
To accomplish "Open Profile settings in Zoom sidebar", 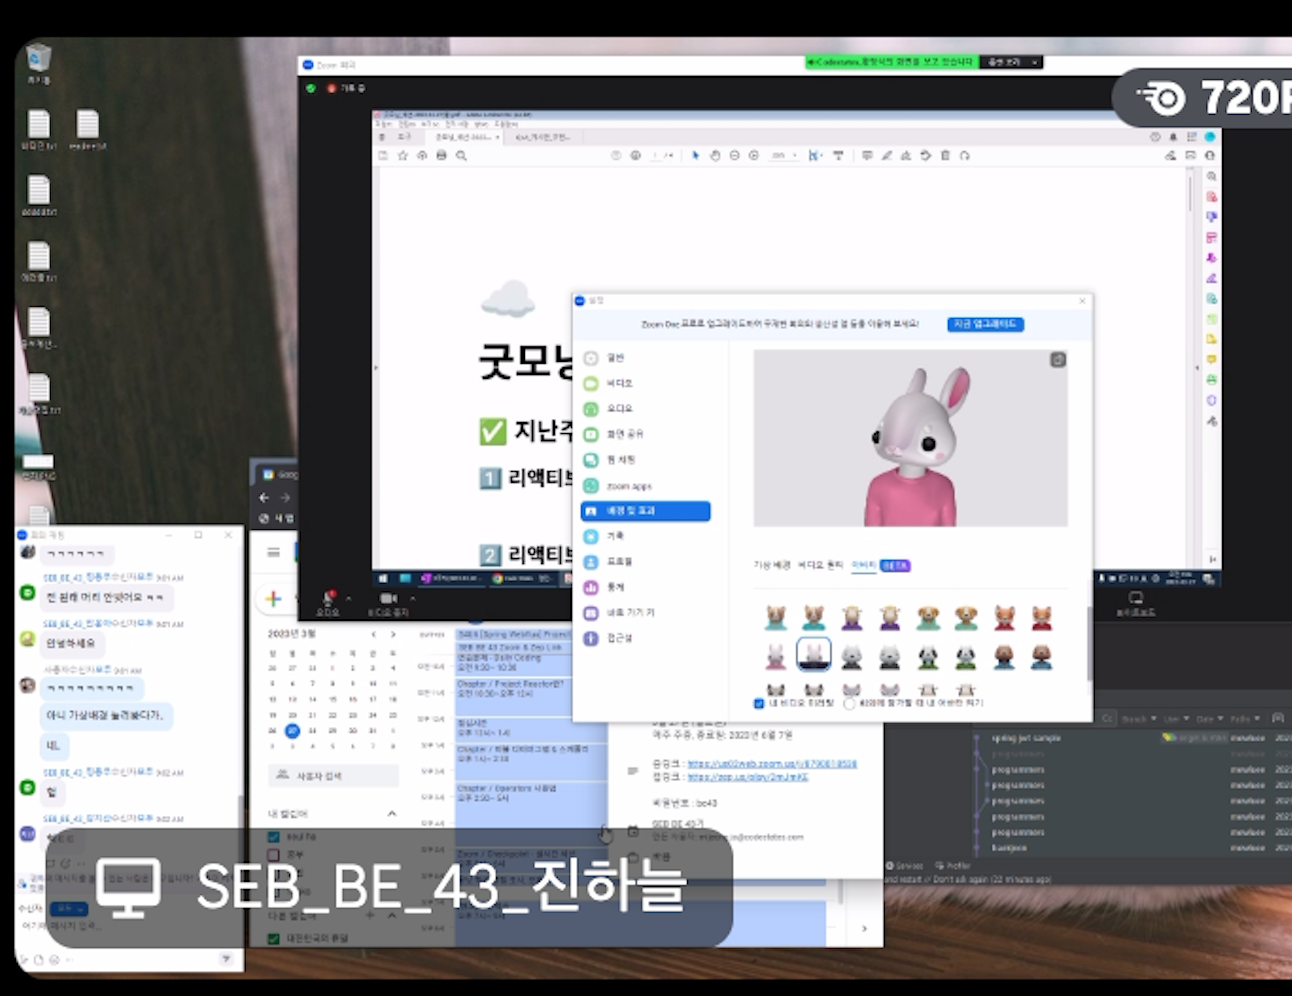I will (608, 562).
